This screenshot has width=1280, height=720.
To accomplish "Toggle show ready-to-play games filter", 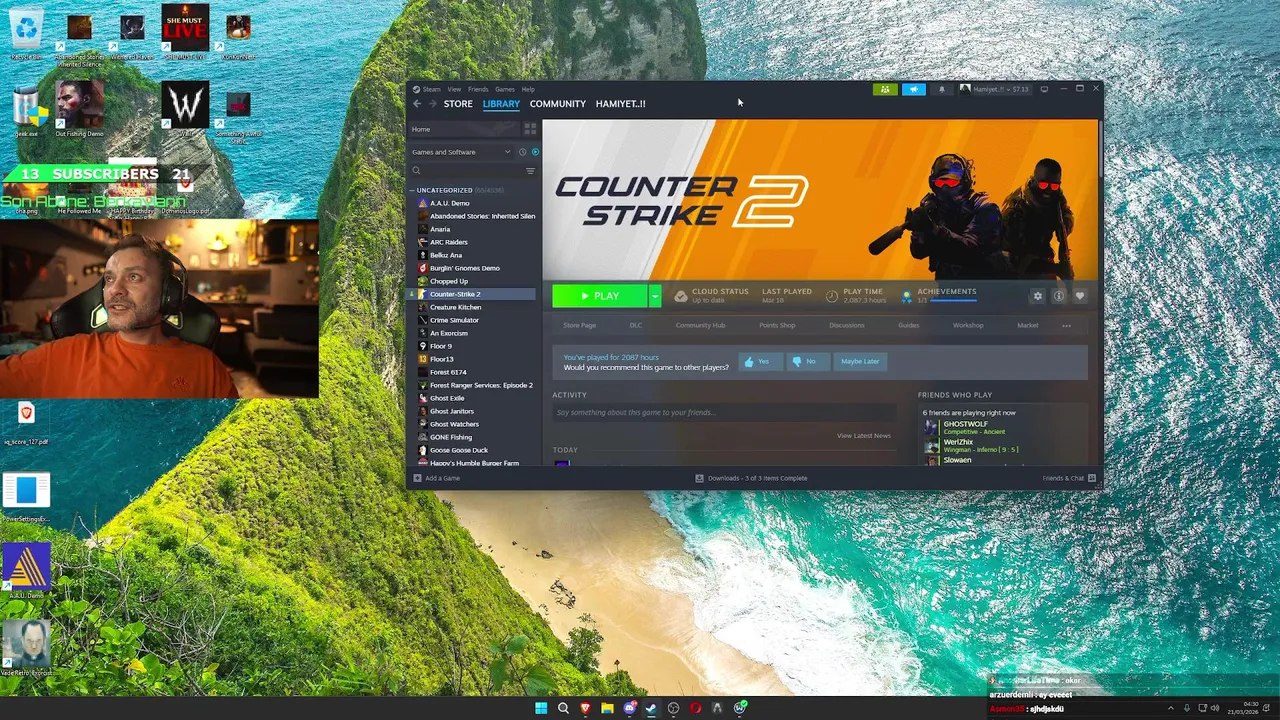I will pyautogui.click(x=535, y=152).
